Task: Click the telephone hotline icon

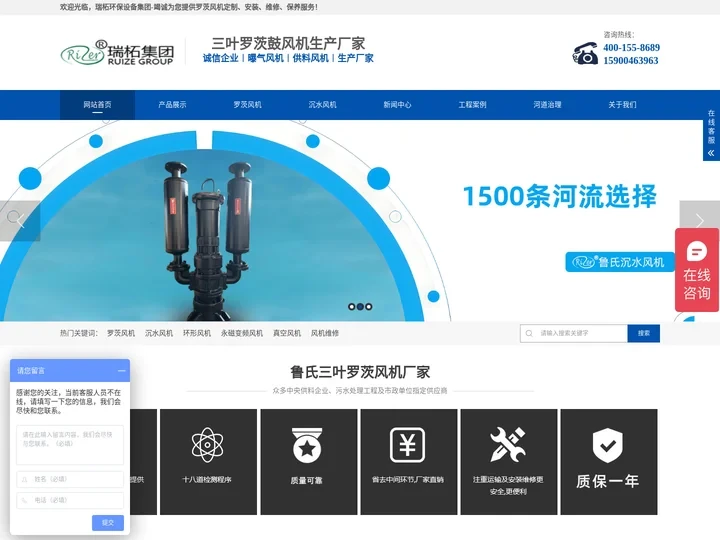Action: pyautogui.click(x=585, y=53)
